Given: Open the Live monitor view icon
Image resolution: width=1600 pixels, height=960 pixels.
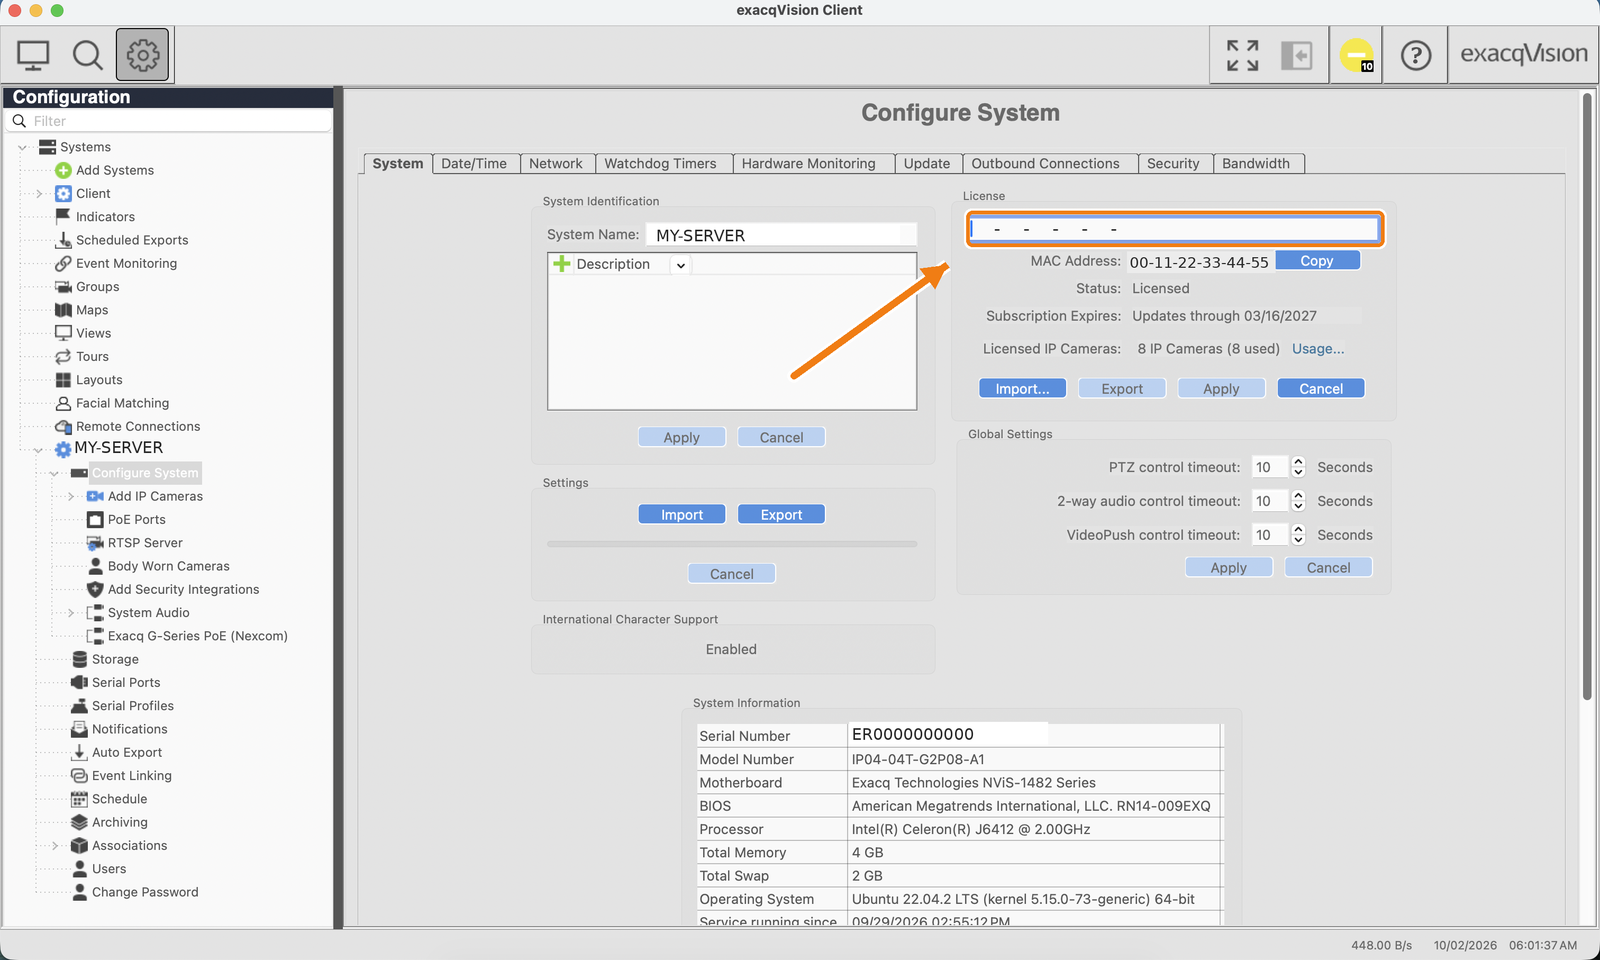Looking at the screenshot, I should 33,55.
